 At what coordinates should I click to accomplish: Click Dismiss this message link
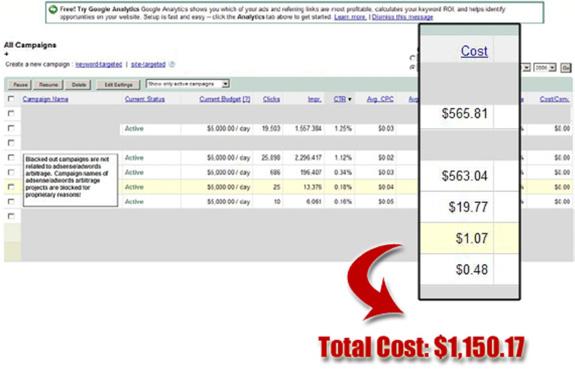(x=402, y=17)
